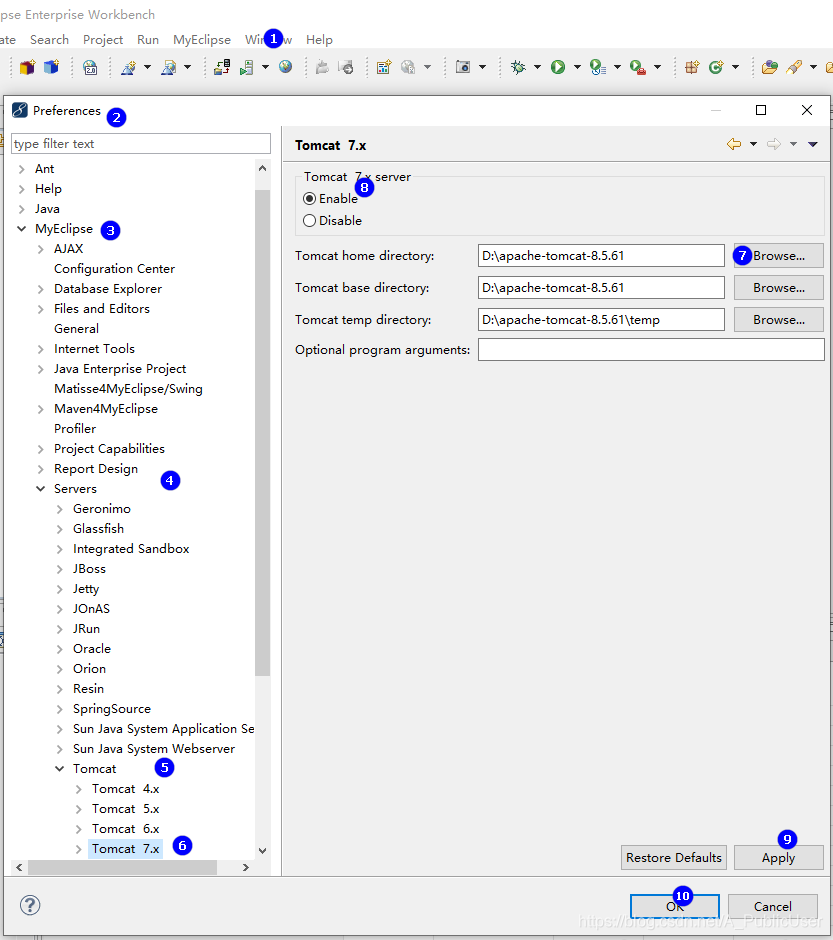The image size is (833, 940).
Task: Click Browse for Tomcat base directory
Action: point(778,288)
